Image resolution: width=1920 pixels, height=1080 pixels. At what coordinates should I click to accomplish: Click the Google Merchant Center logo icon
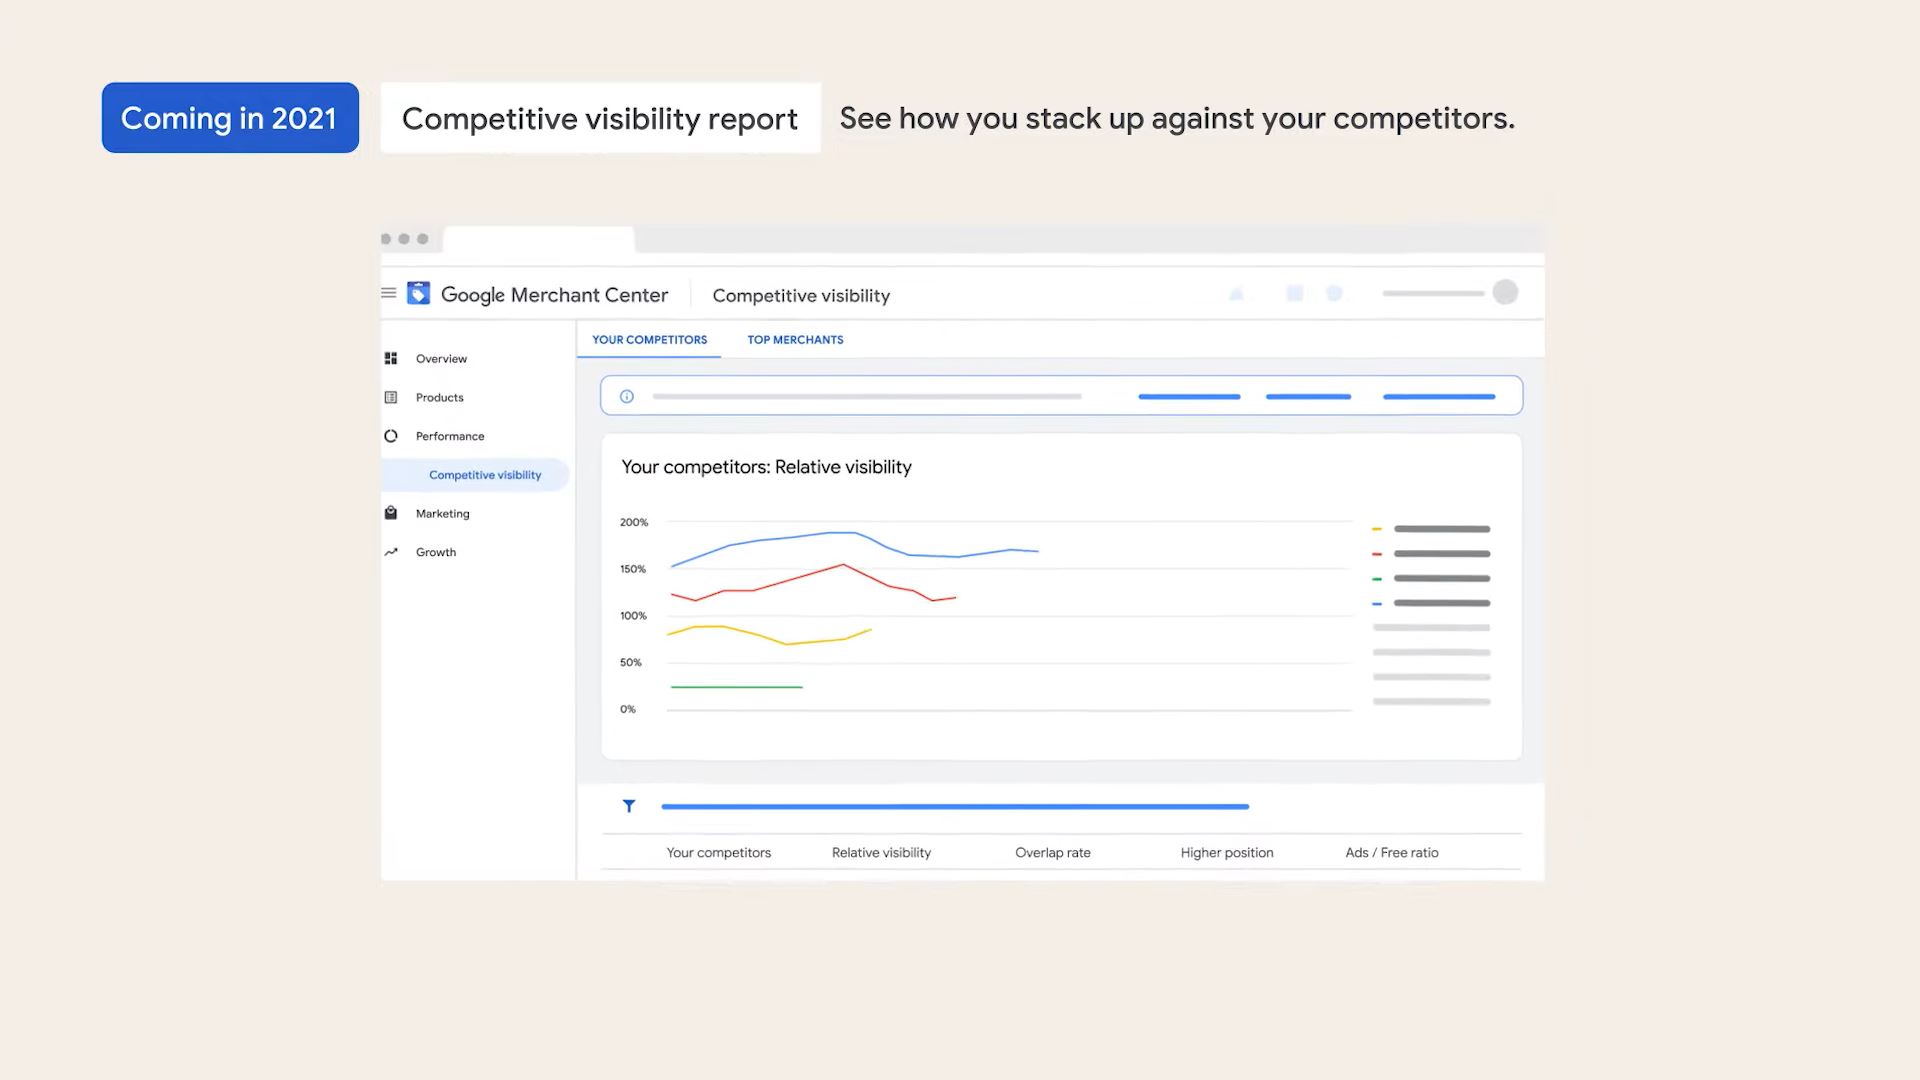[419, 293]
